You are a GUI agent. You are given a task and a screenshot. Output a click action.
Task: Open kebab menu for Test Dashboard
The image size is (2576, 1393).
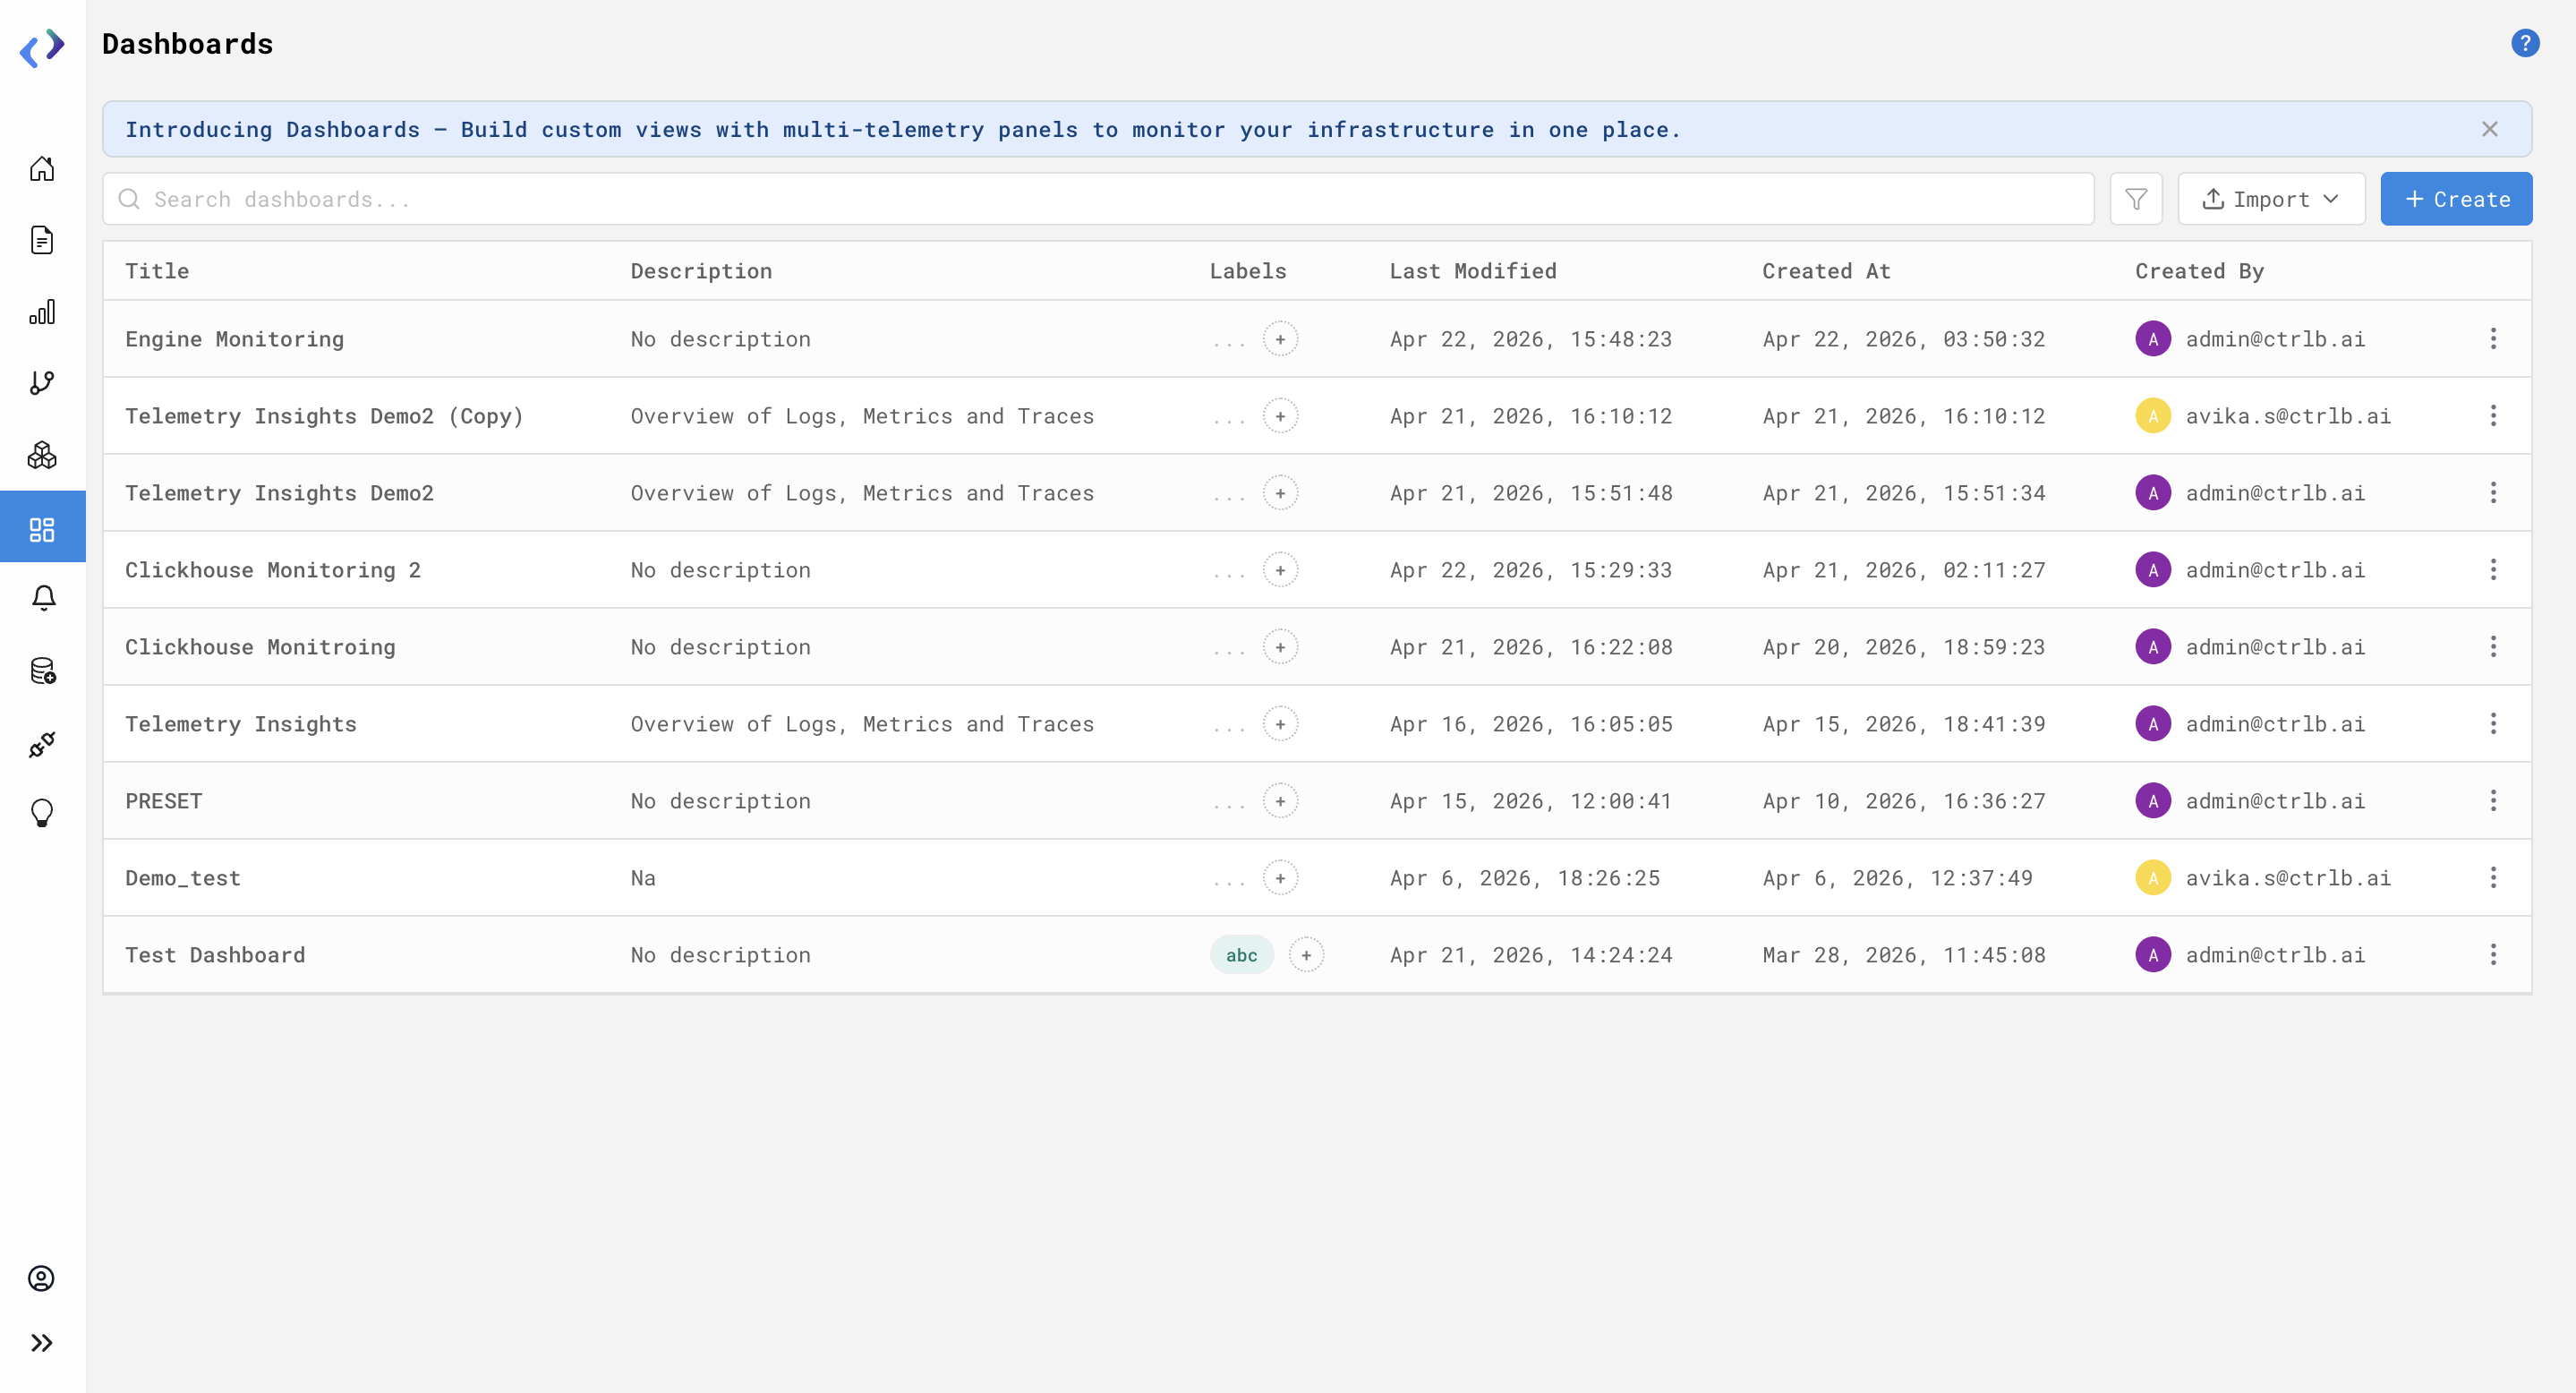click(2492, 955)
